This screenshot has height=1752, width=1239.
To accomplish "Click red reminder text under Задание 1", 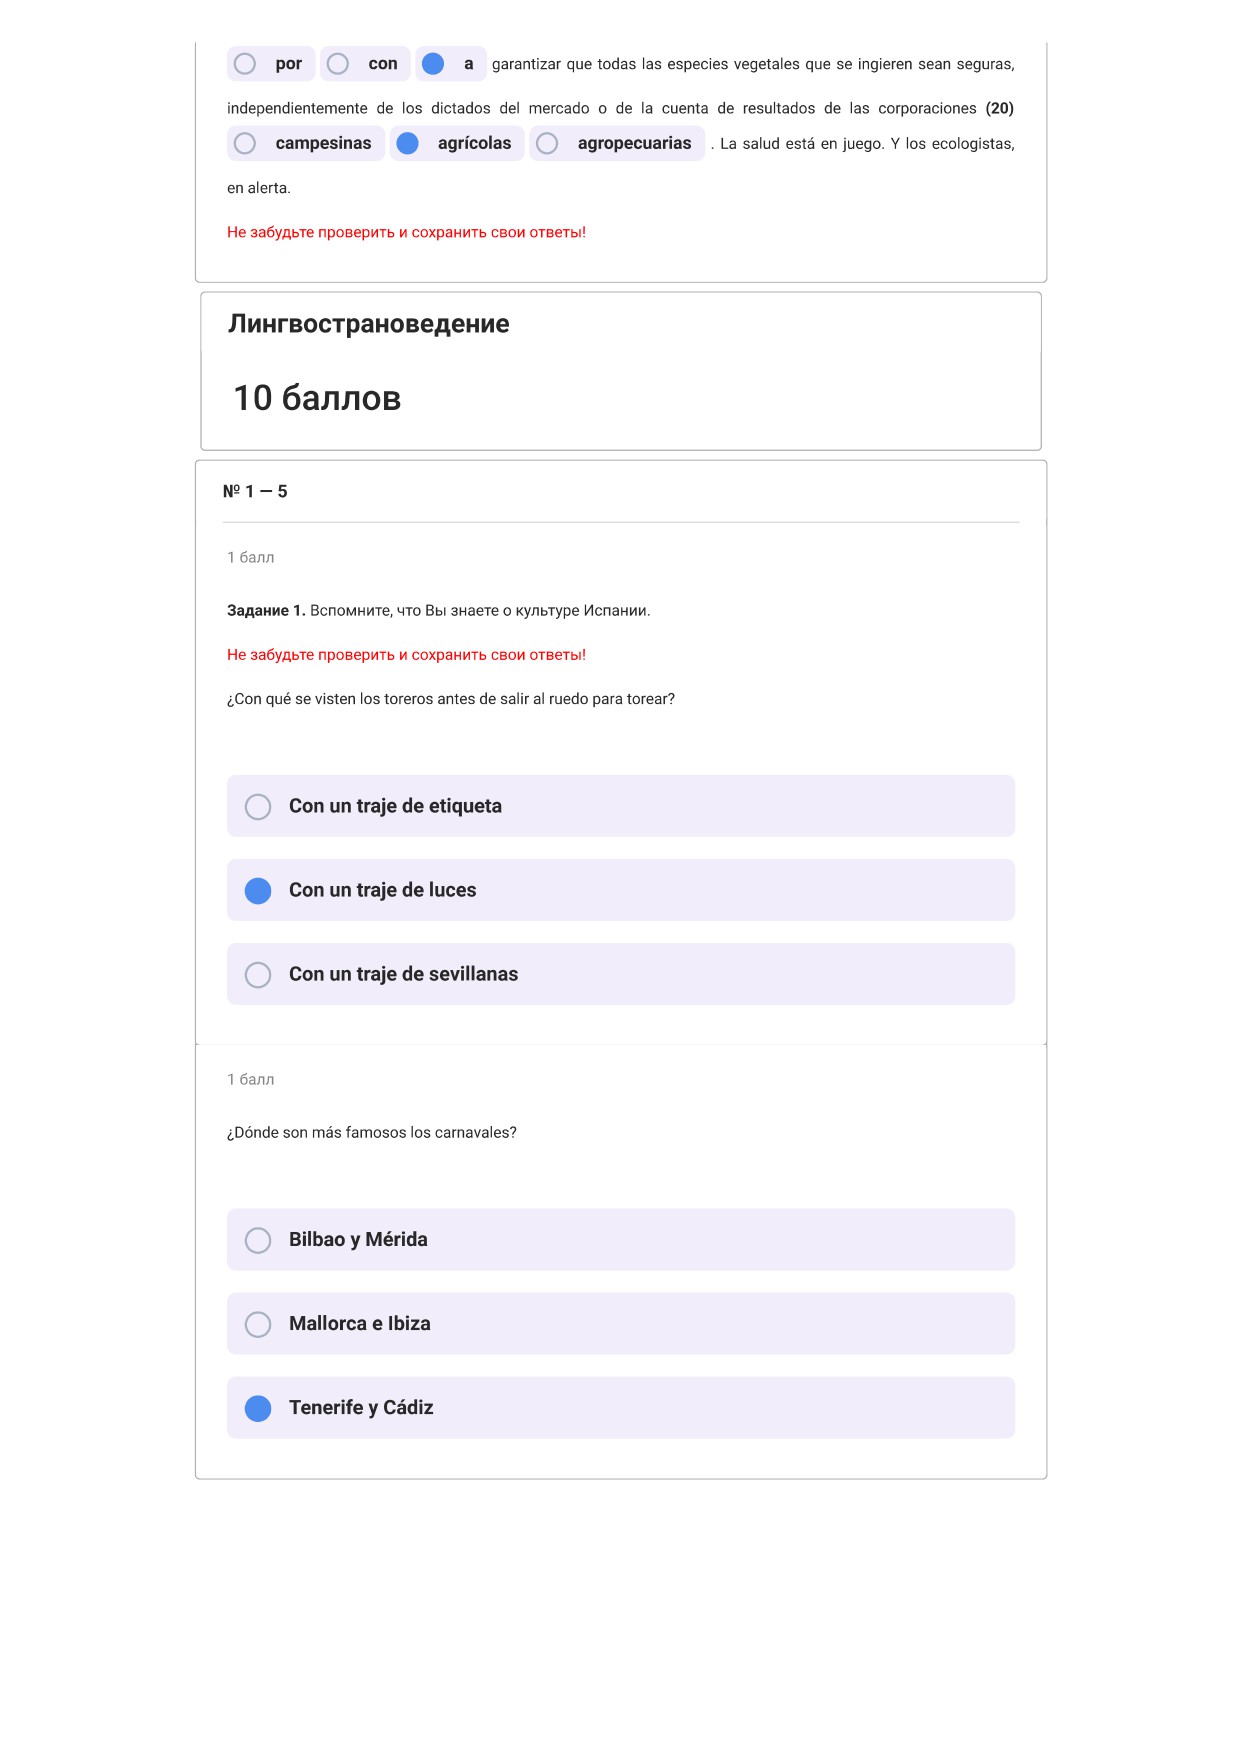I will click(x=406, y=655).
